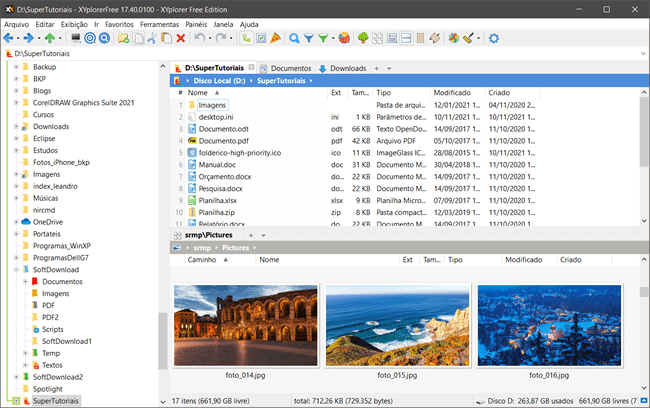Click the colorful pie ball toolbar icon
Viewport: 650px width, 408px height.
tap(344, 39)
